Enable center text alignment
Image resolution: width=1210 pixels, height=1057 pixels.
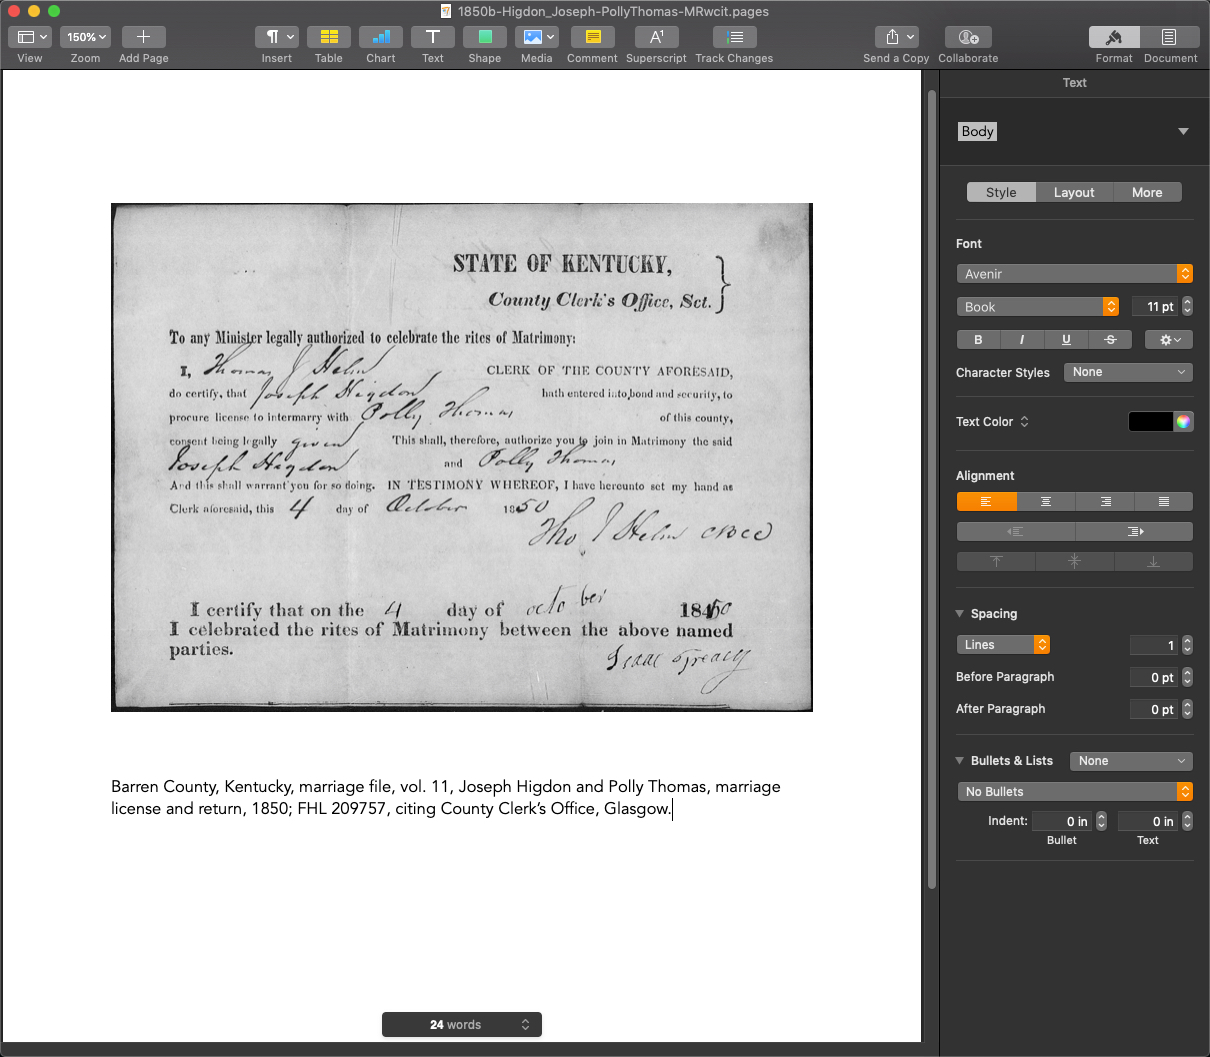1045,502
